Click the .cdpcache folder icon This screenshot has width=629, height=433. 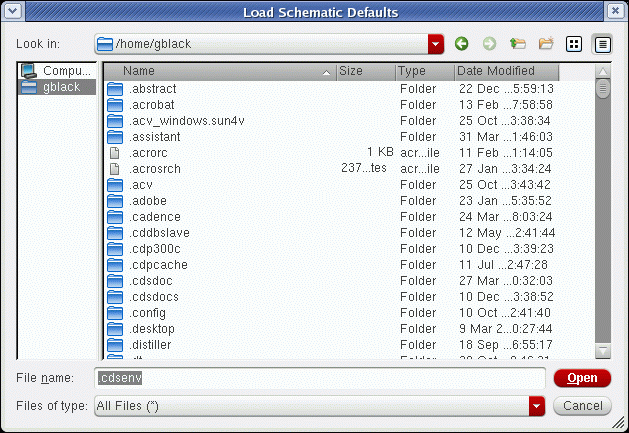click(x=115, y=265)
